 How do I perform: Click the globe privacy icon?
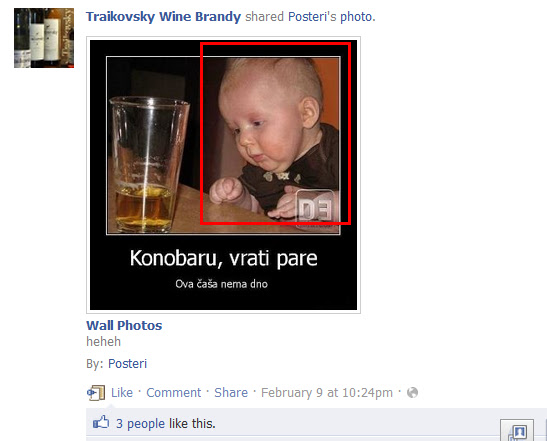412,393
